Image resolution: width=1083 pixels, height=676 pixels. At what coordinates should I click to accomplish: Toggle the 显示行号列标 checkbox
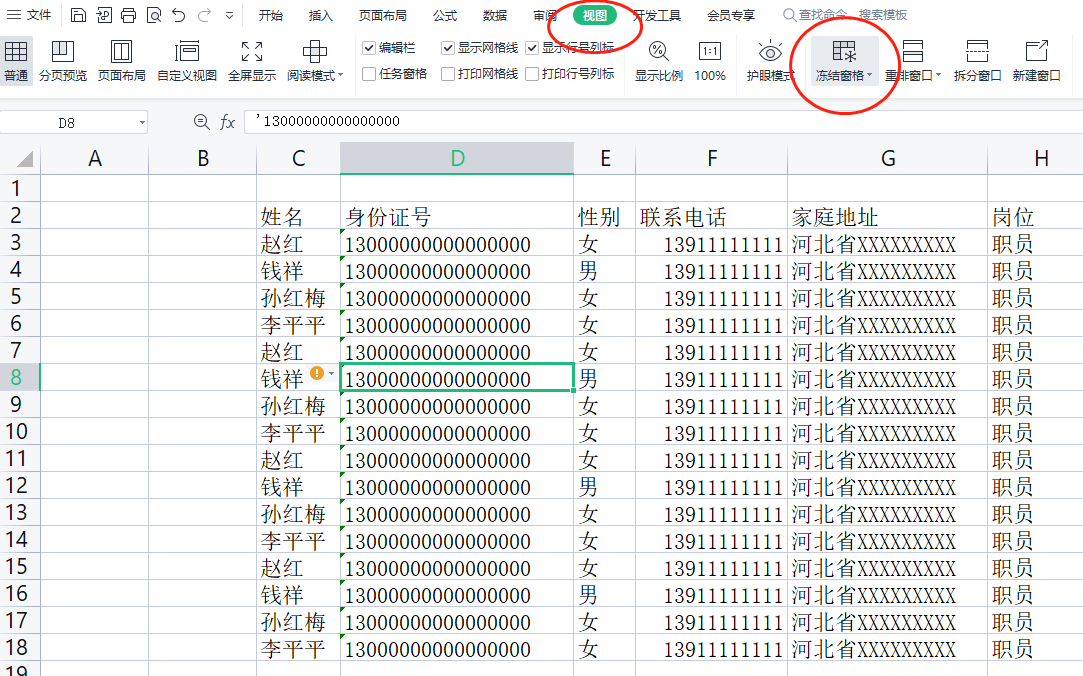532,48
